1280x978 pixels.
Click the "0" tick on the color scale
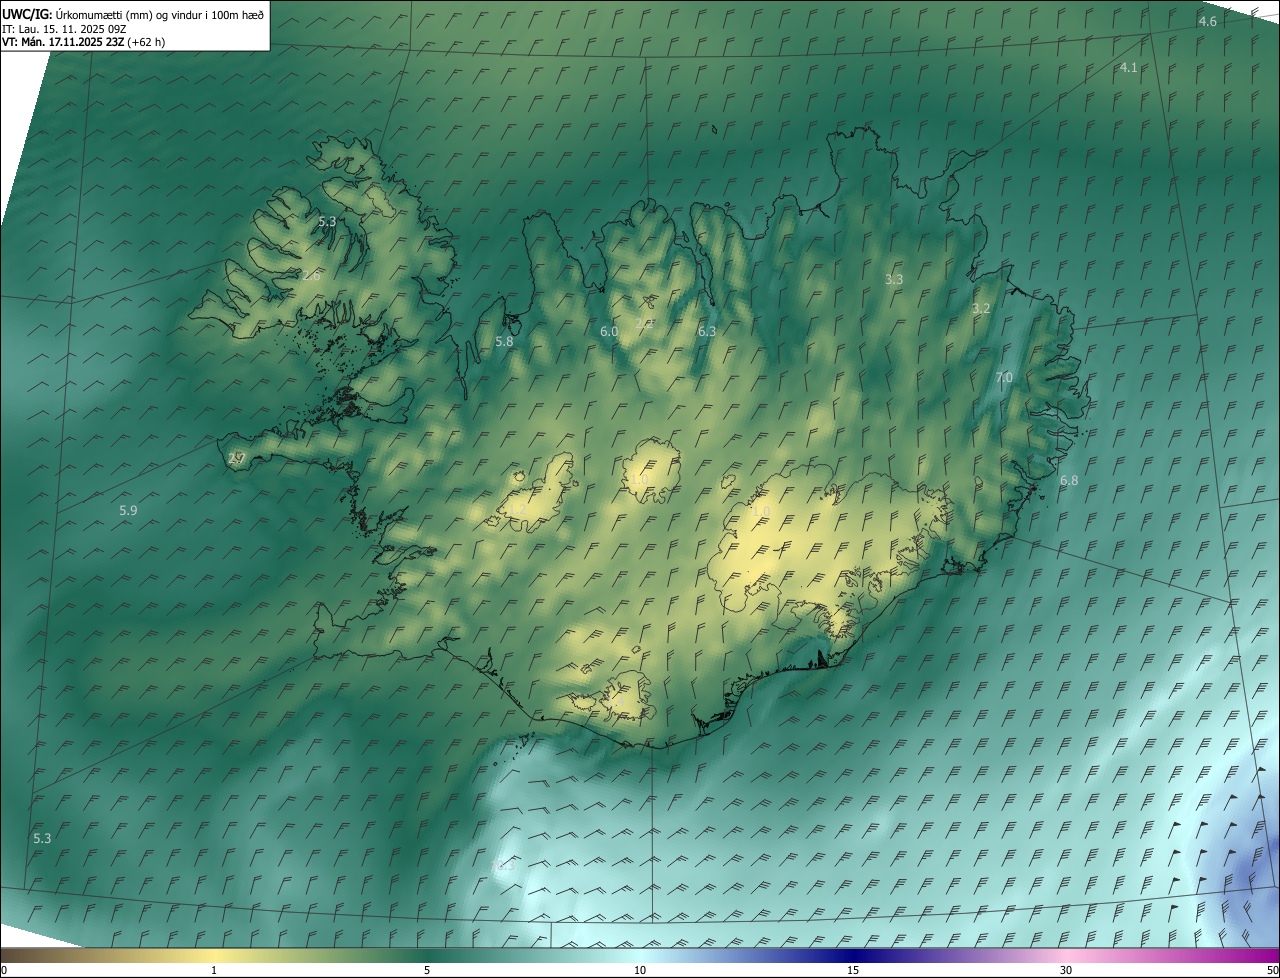(4, 970)
